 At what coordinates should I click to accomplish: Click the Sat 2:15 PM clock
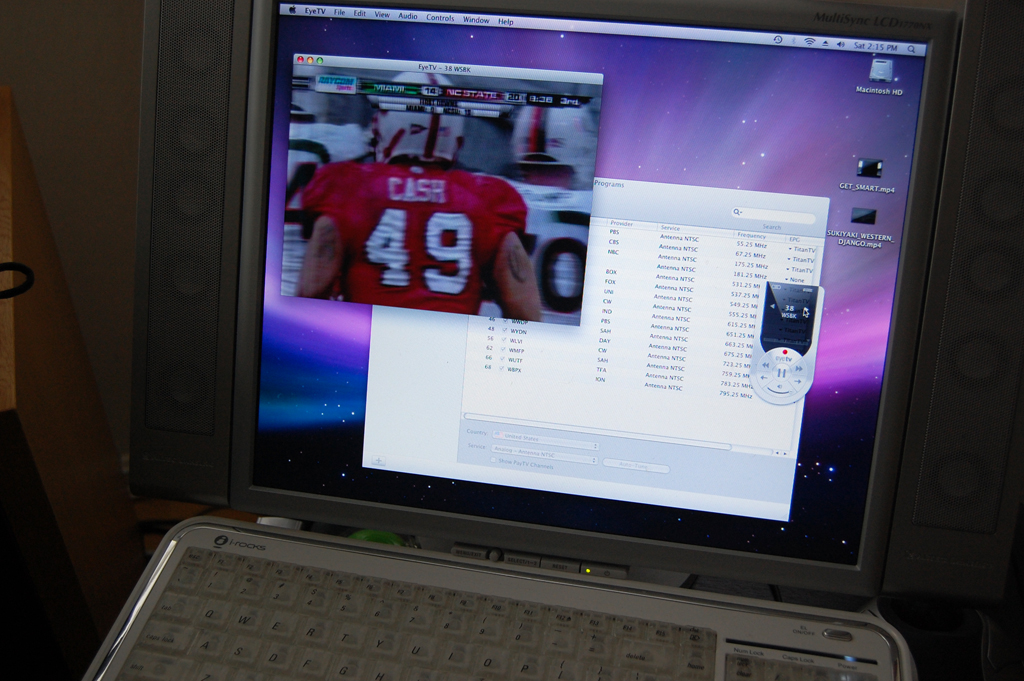pos(876,47)
